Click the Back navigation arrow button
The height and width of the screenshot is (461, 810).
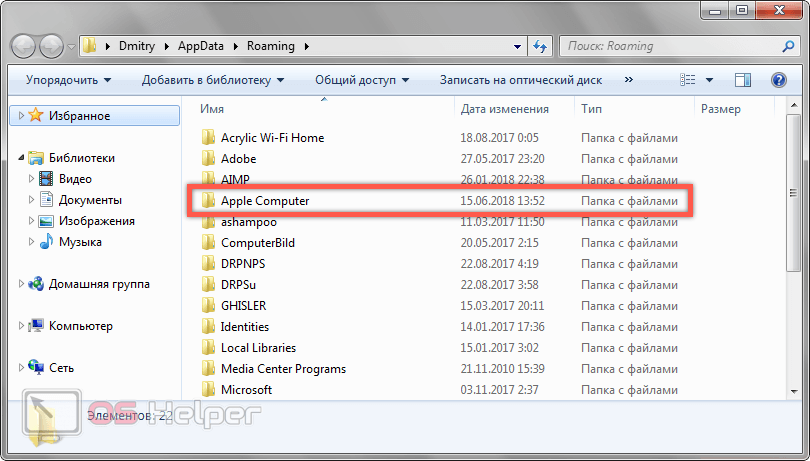25,46
